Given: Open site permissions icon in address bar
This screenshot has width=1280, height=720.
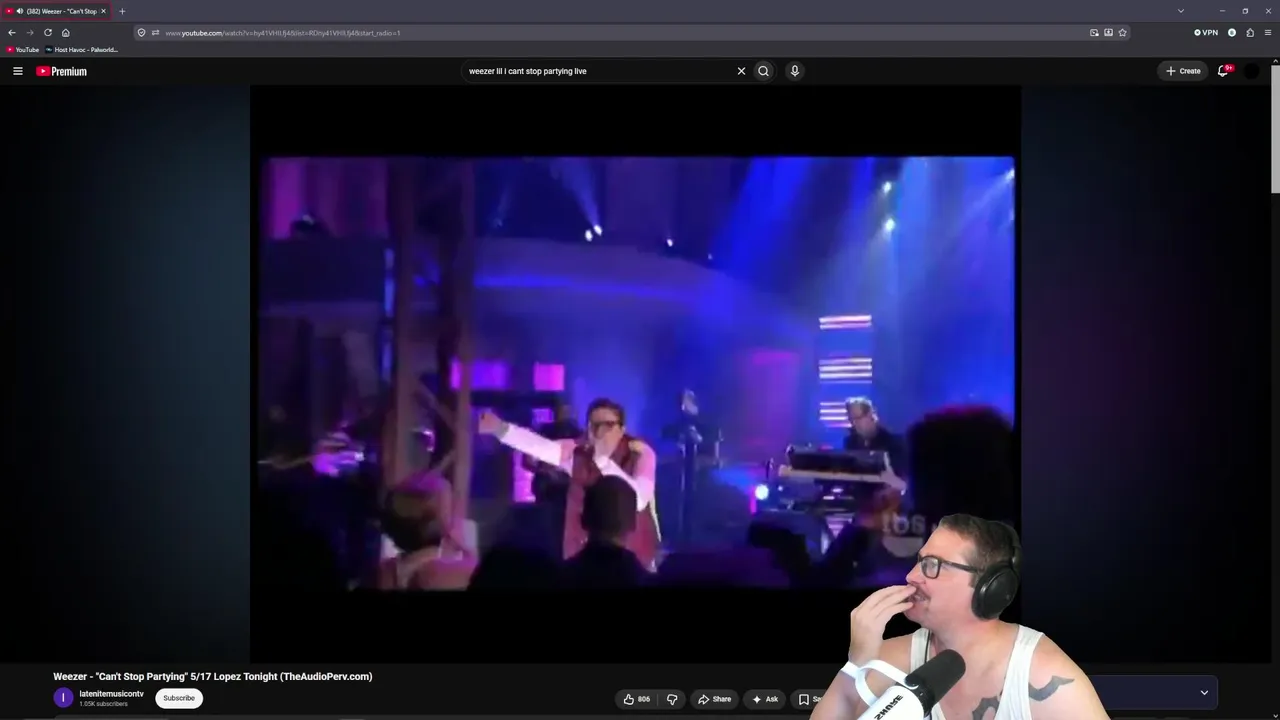Looking at the screenshot, I should pos(155,33).
